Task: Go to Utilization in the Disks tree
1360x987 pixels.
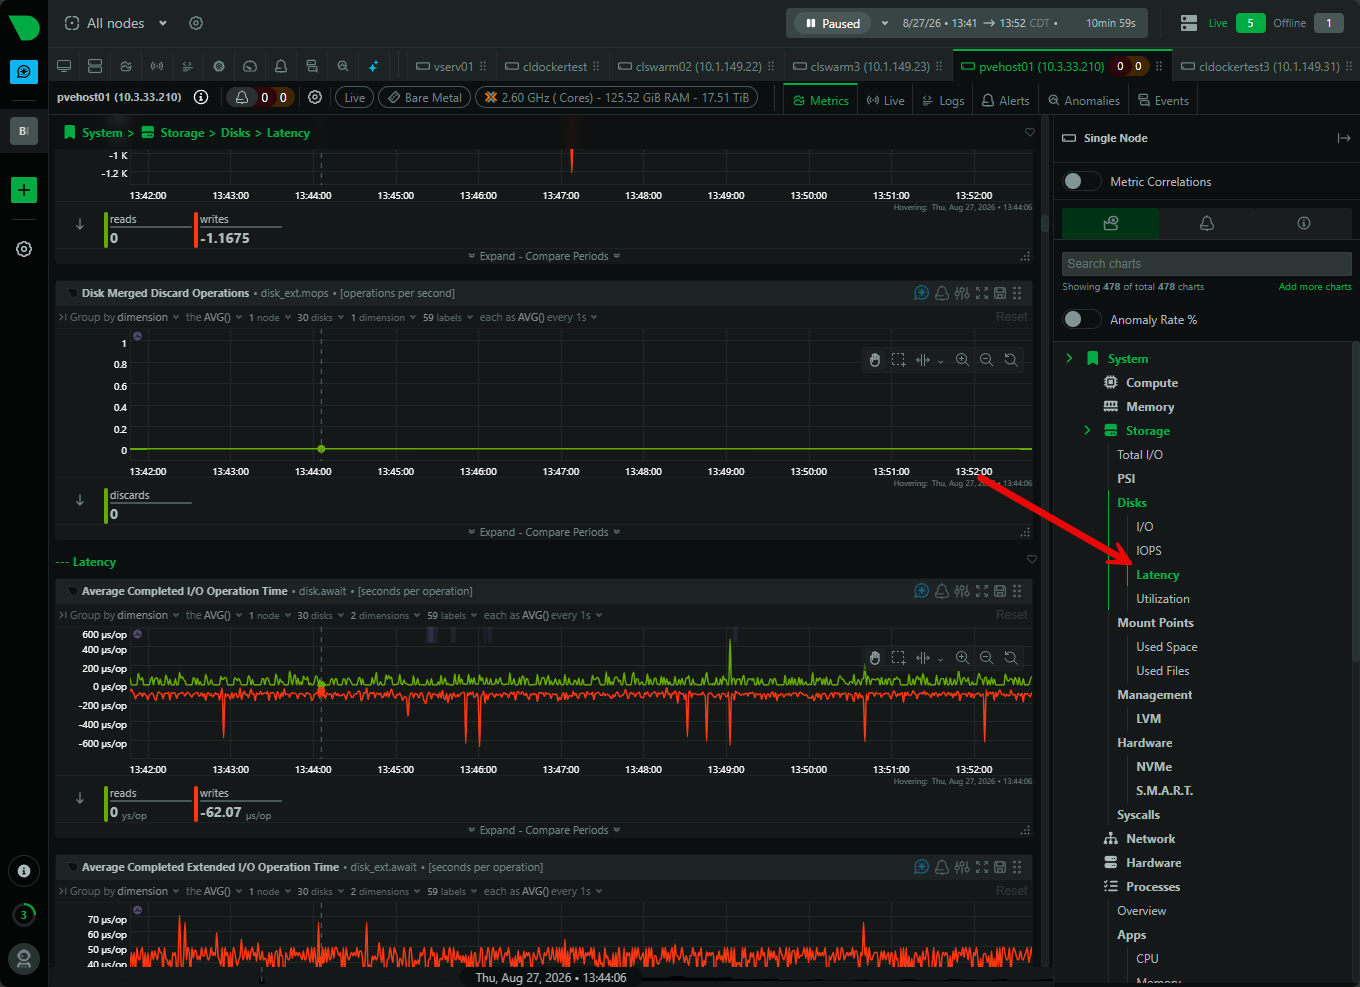Action: click(1162, 598)
